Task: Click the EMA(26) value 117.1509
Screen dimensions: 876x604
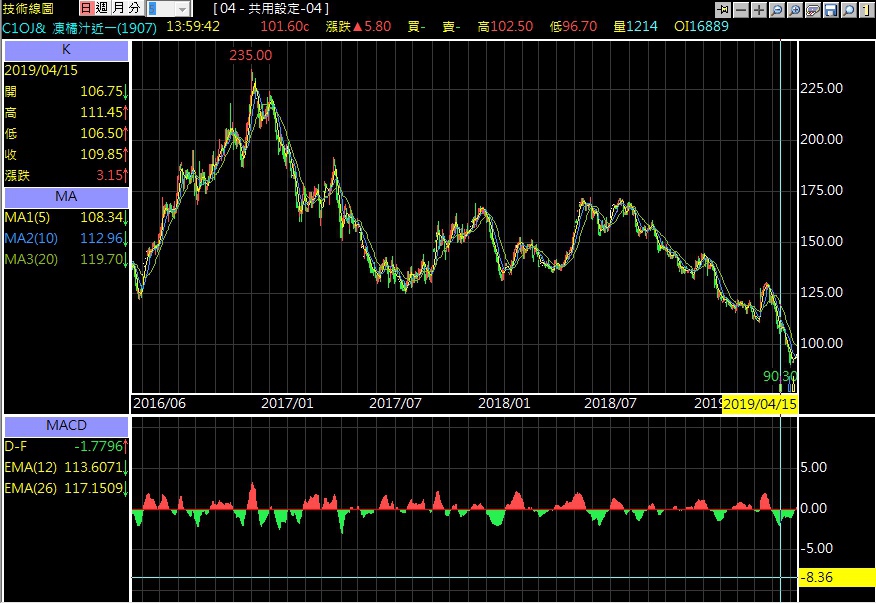Action: click(93, 488)
